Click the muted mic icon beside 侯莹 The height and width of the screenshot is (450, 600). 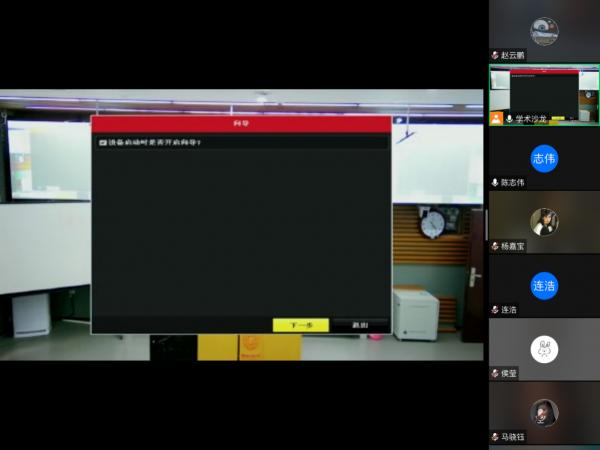tap(494, 373)
